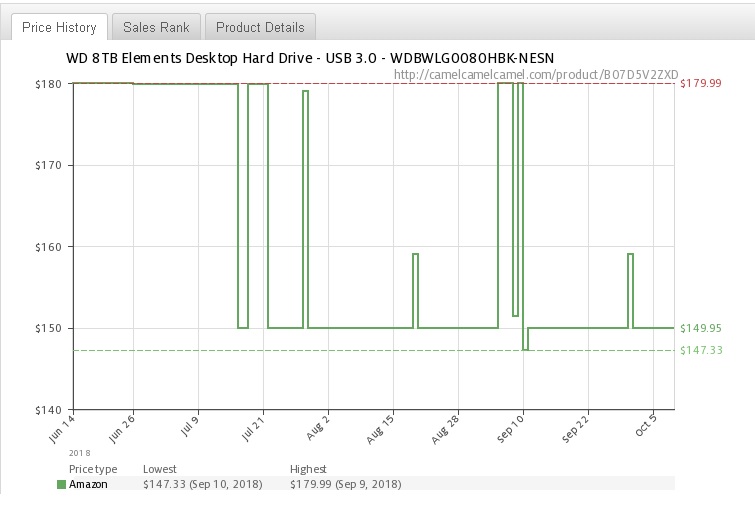Image resolution: width=755 pixels, height=516 pixels.
Task: Click the Jul 9 x-axis date
Action: 189,426
